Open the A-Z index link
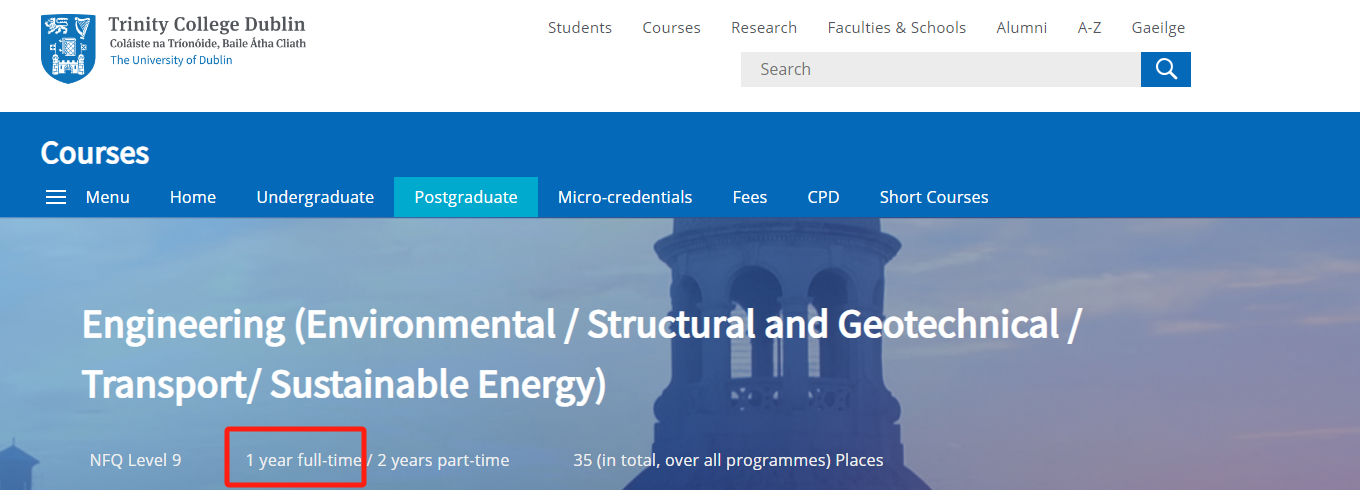The height and width of the screenshot is (490, 1360). click(x=1089, y=27)
